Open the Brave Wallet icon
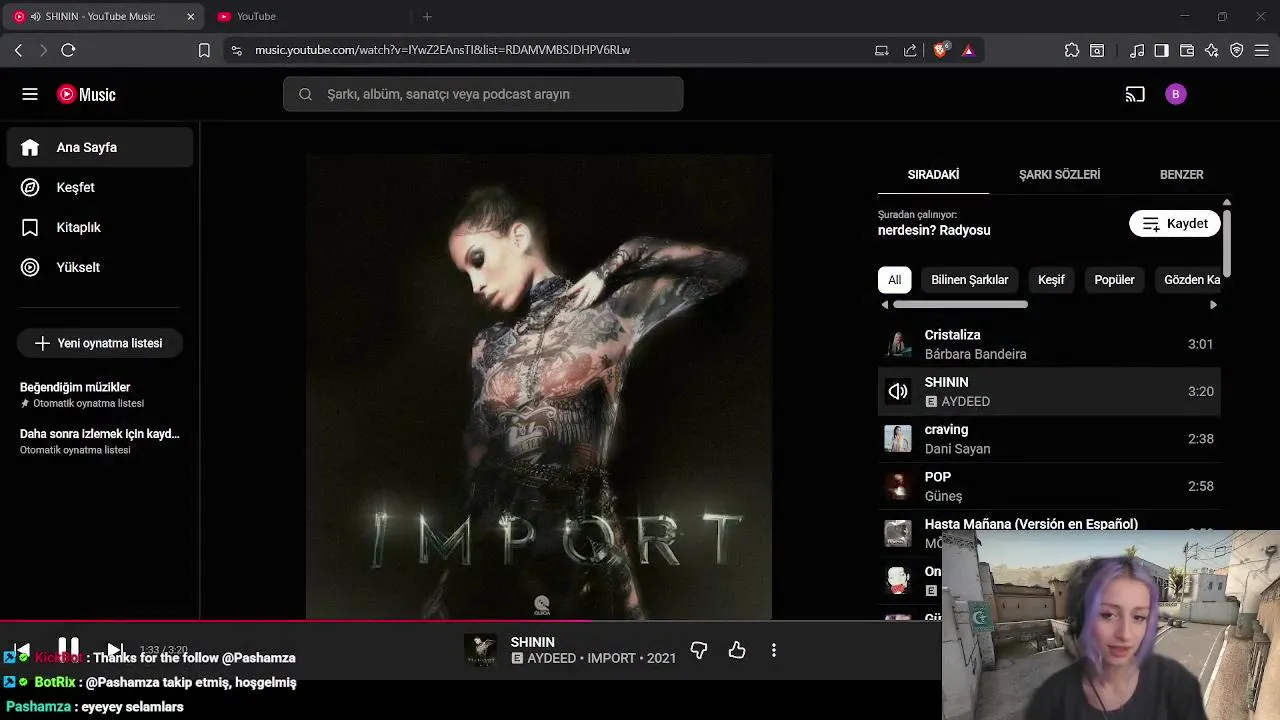The width and height of the screenshot is (1280, 720). click(x=1187, y=50)
